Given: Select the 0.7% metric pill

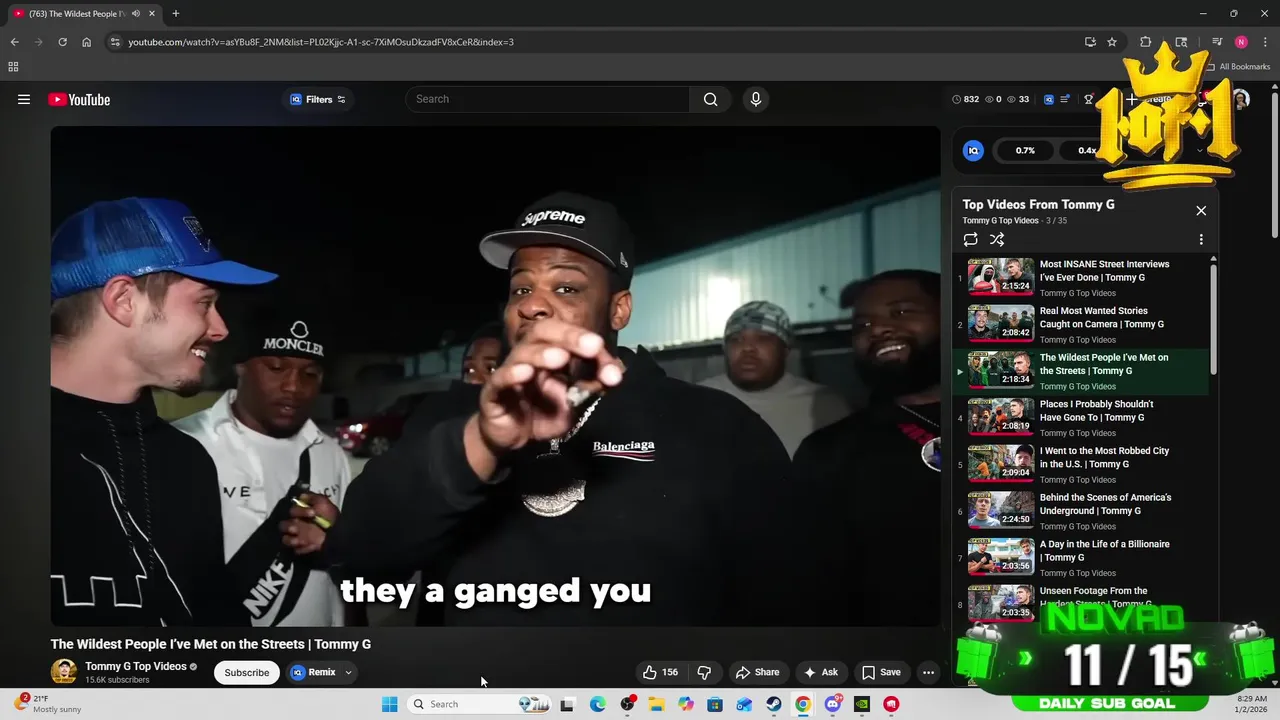Looking at the screenshot, I should (x=1025, y=150).
